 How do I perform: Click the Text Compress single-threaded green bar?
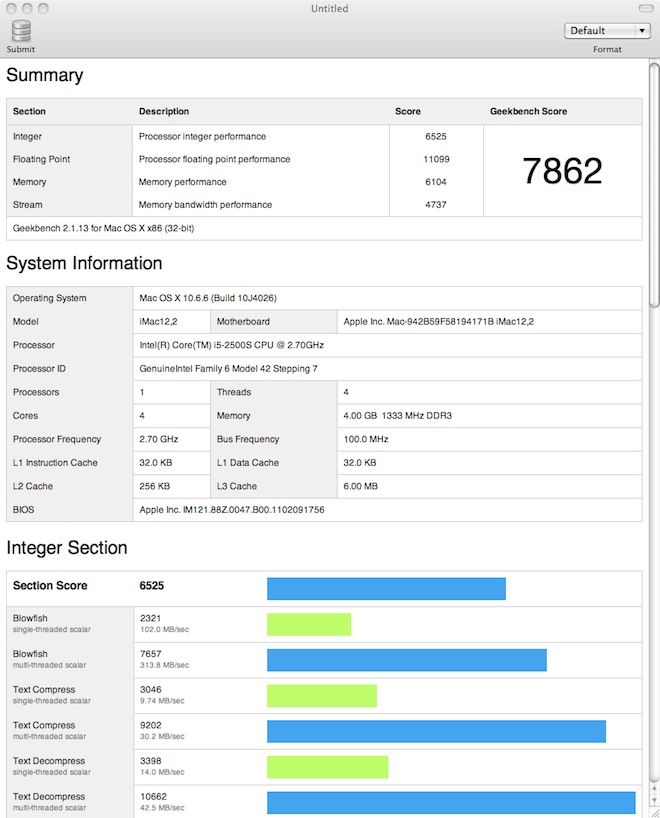[322, 696]
